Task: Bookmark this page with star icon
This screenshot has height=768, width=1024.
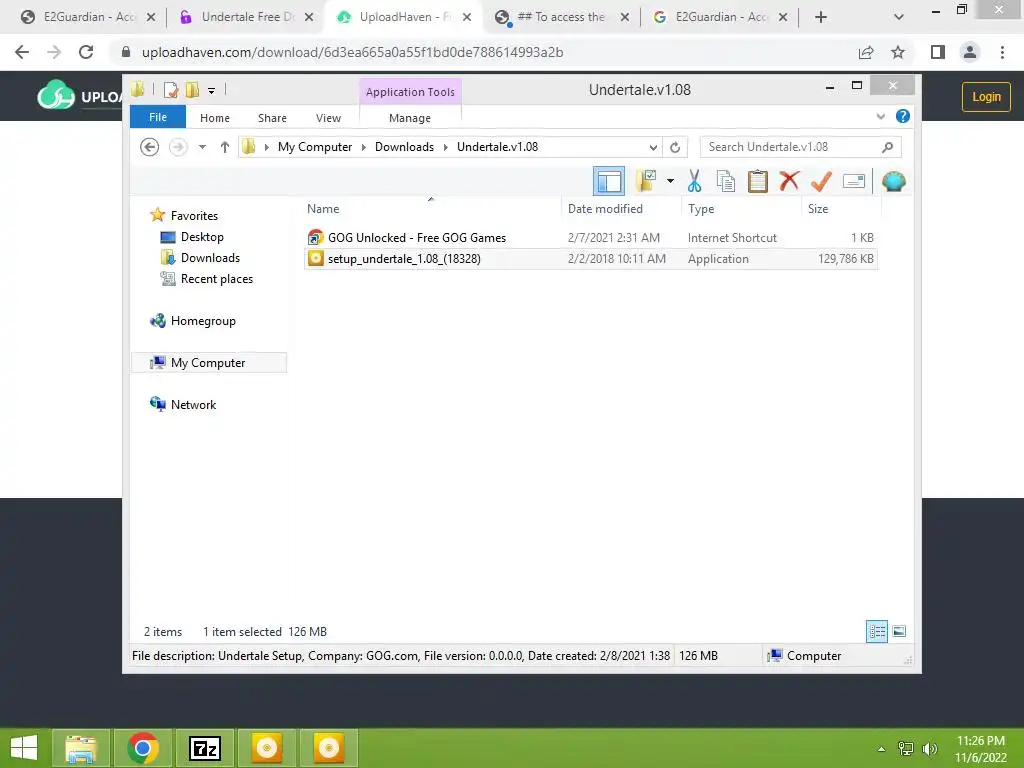Action: tap(898, 52)
